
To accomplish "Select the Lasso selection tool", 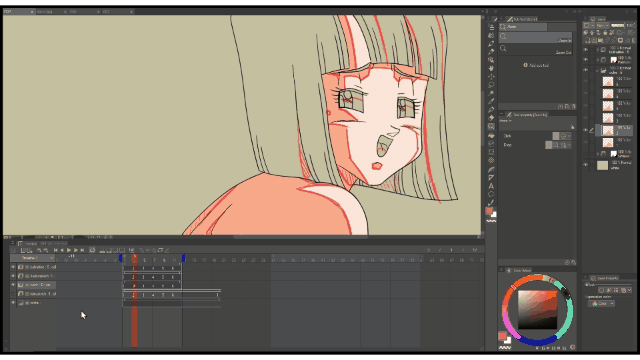I will (x=491, y=85).
